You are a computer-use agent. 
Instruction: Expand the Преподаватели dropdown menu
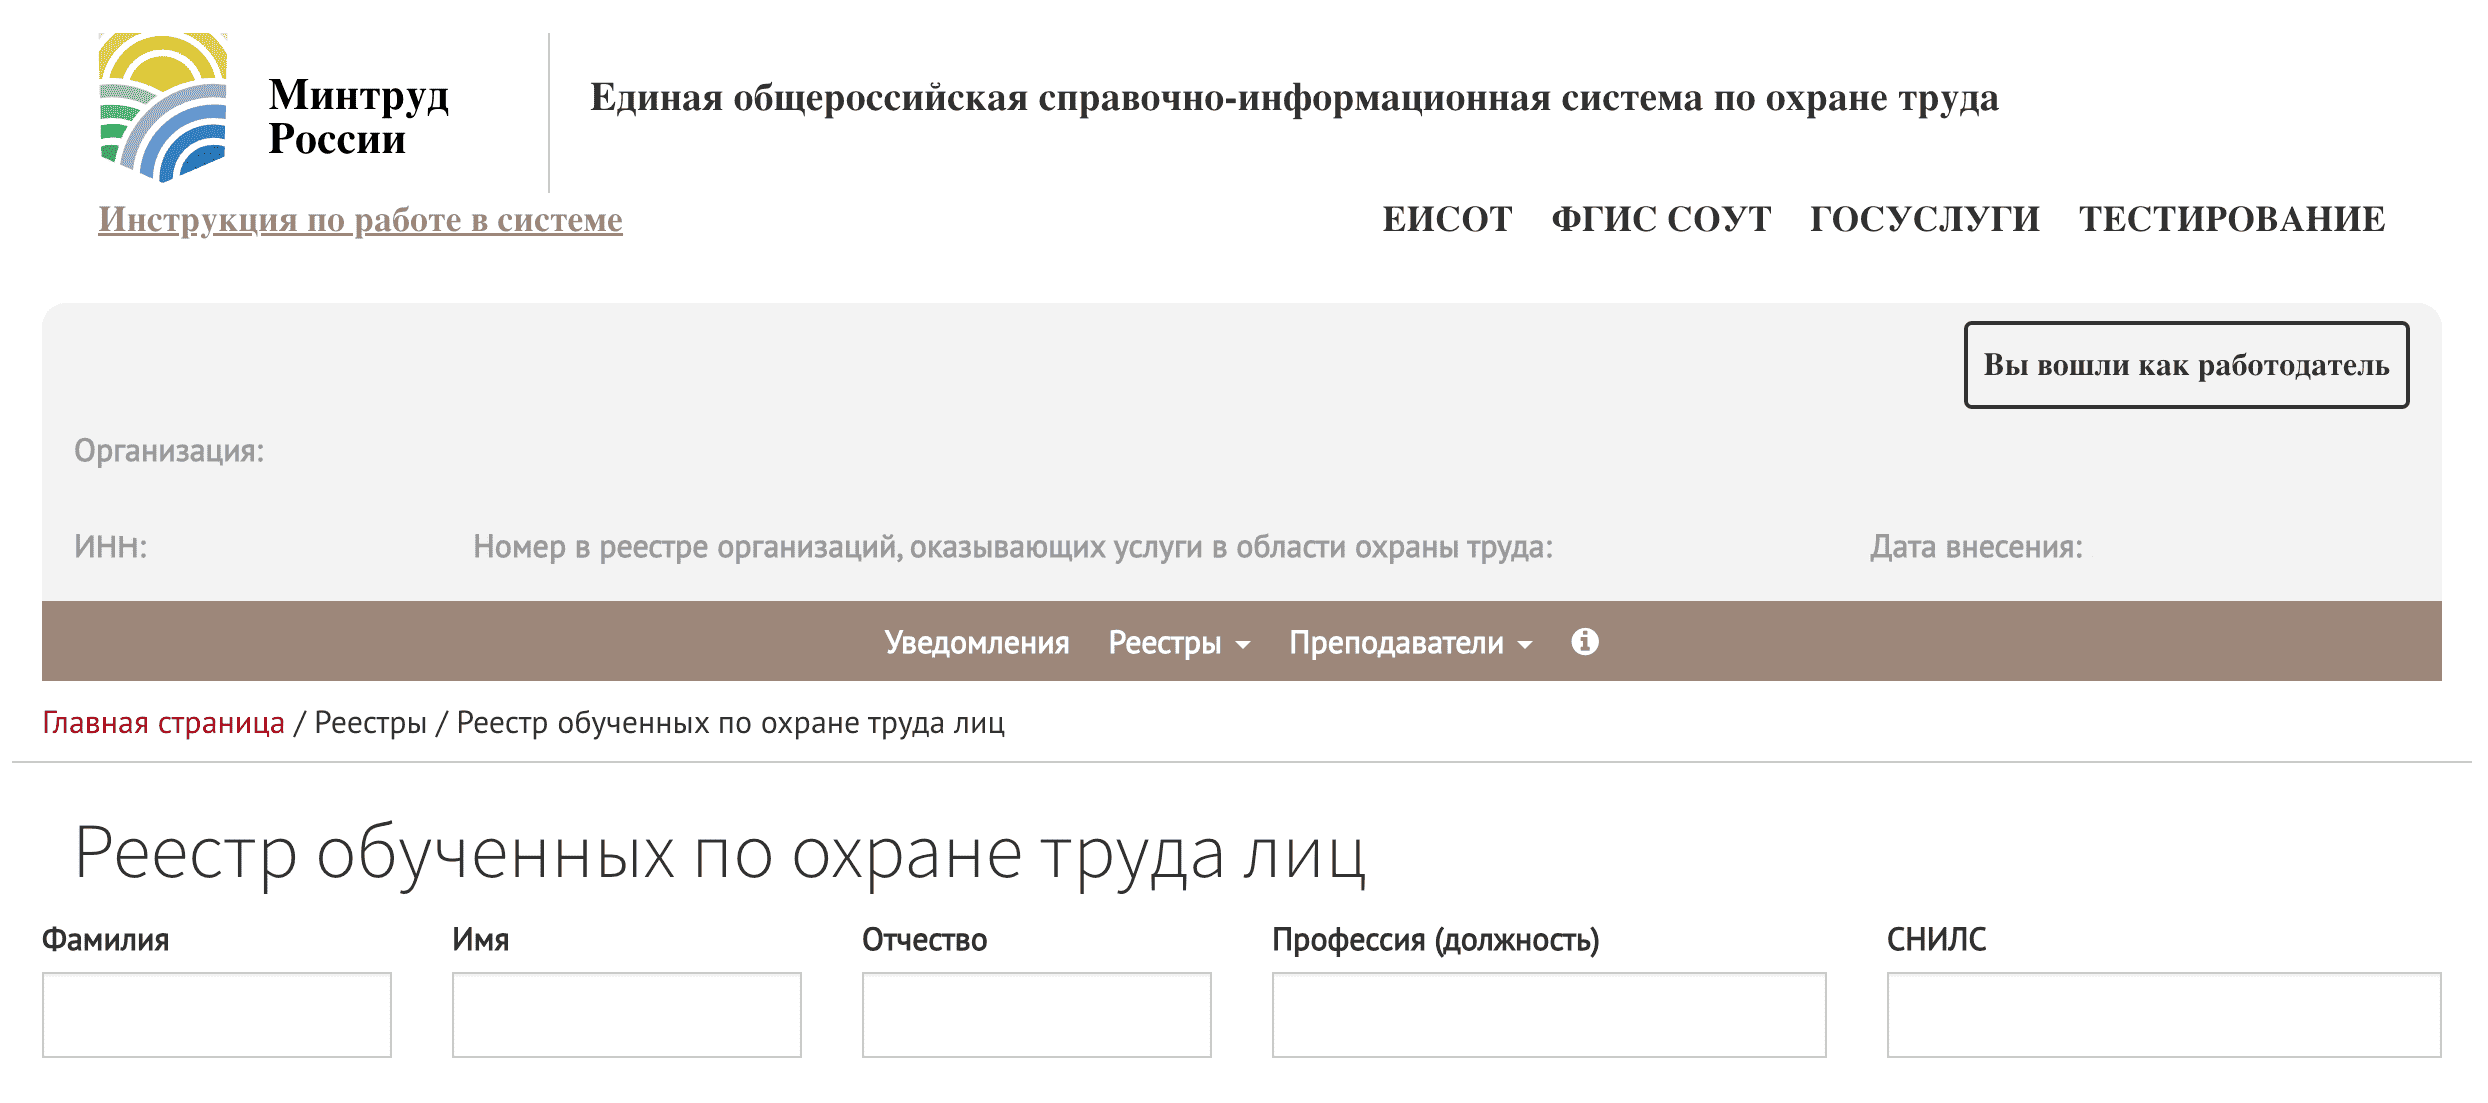(x=1410, y=642)
